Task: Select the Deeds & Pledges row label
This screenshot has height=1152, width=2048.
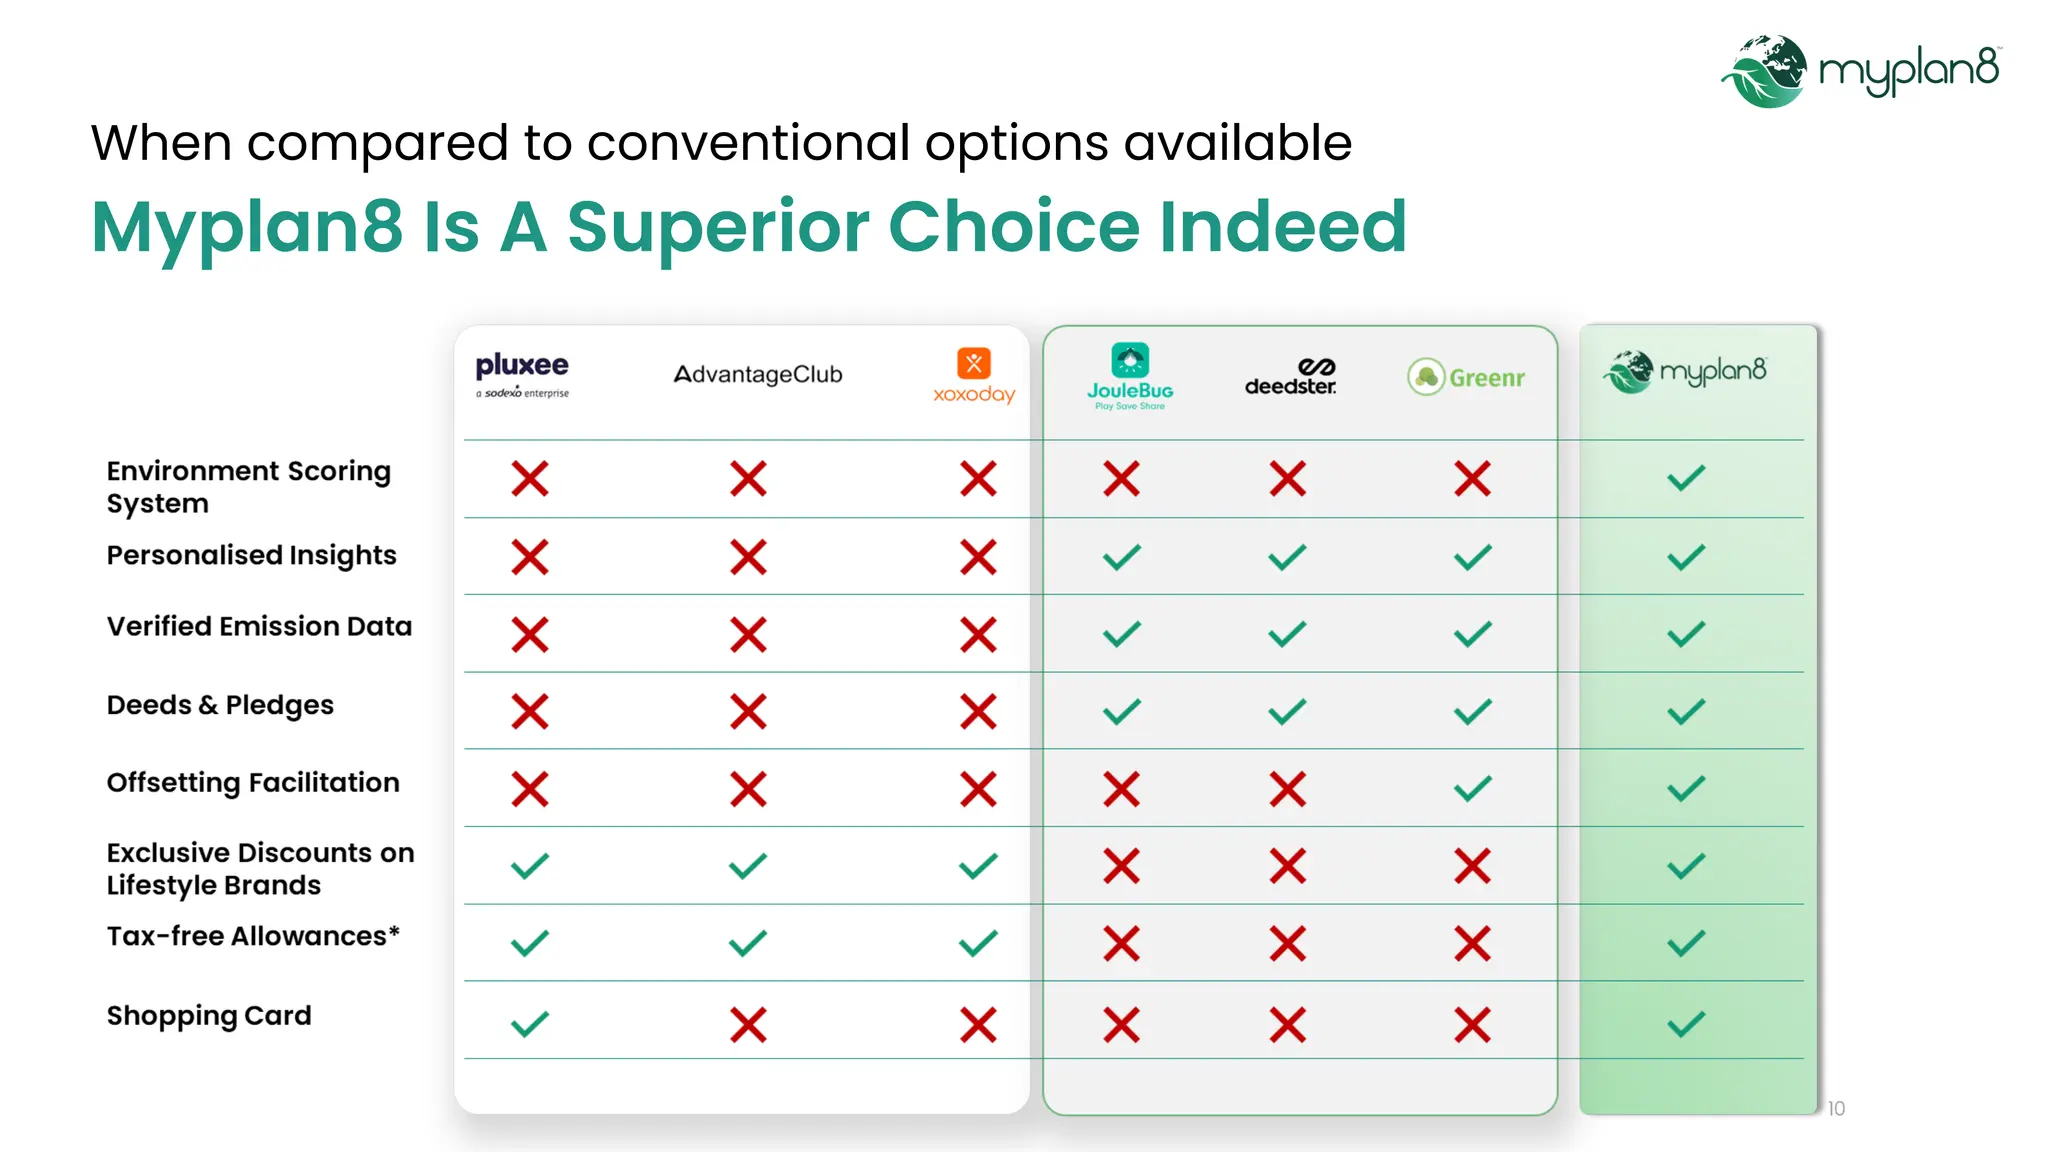Action: coord(220,705)
